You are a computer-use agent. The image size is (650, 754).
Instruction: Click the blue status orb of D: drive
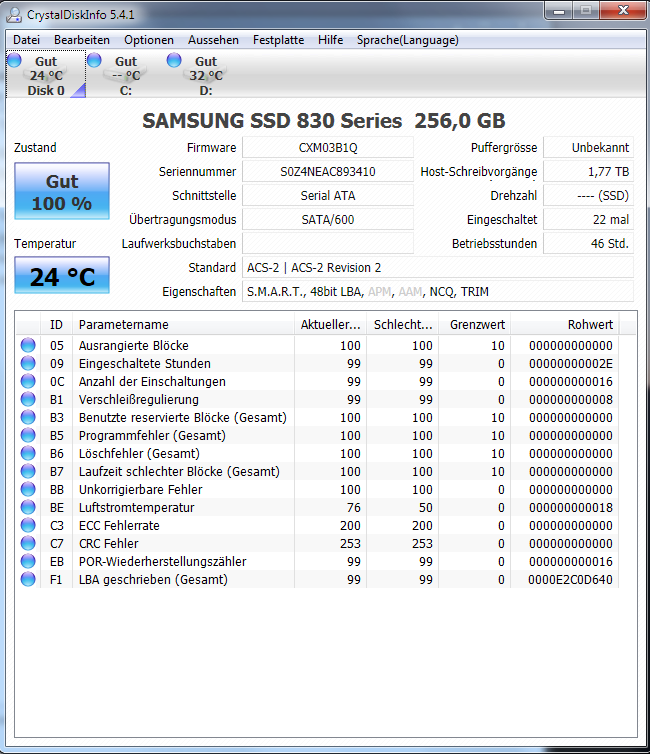[174, 60]
